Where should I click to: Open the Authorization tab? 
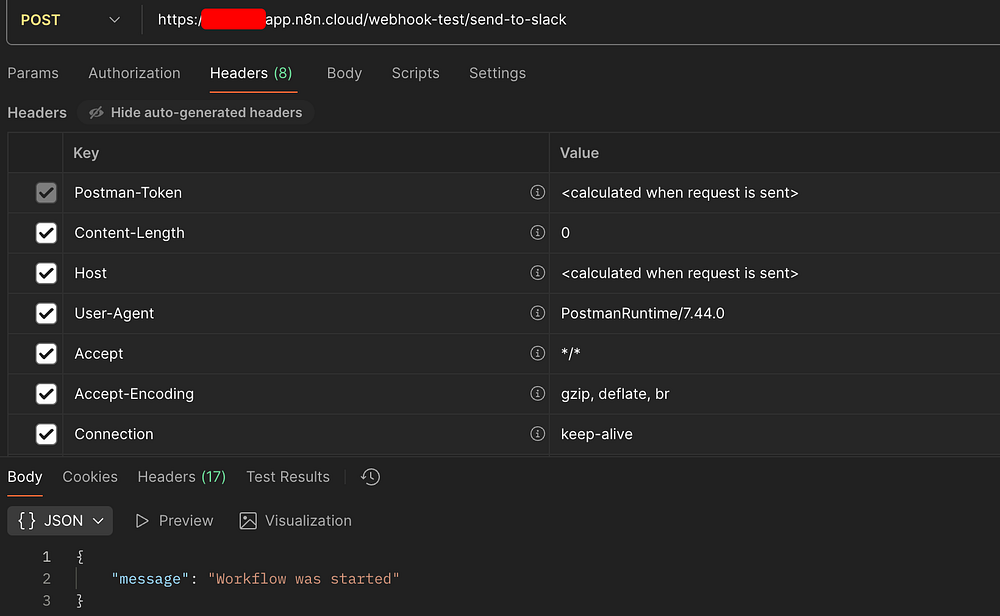tap(134, 73)
